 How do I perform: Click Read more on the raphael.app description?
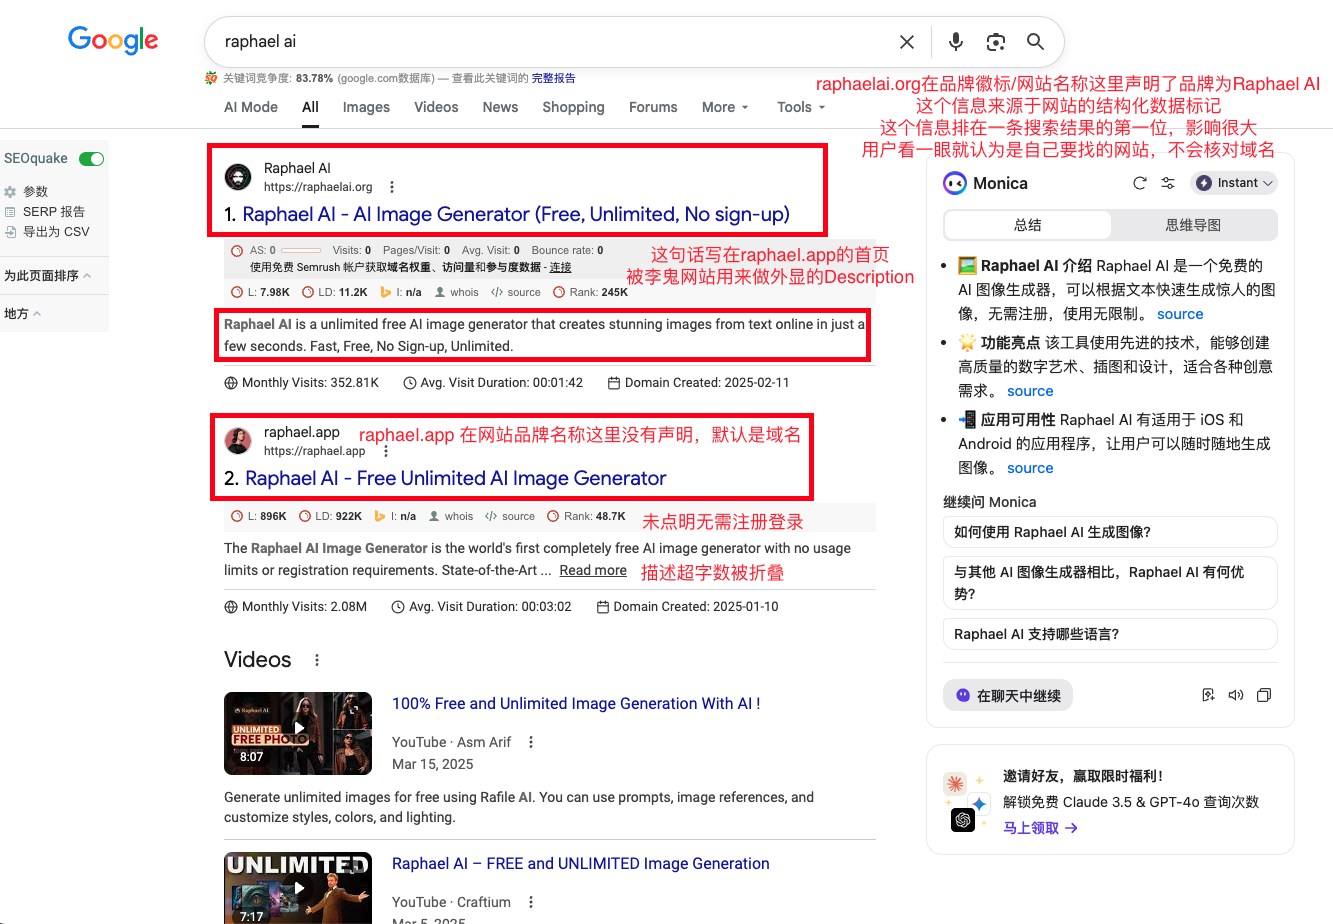593,570
